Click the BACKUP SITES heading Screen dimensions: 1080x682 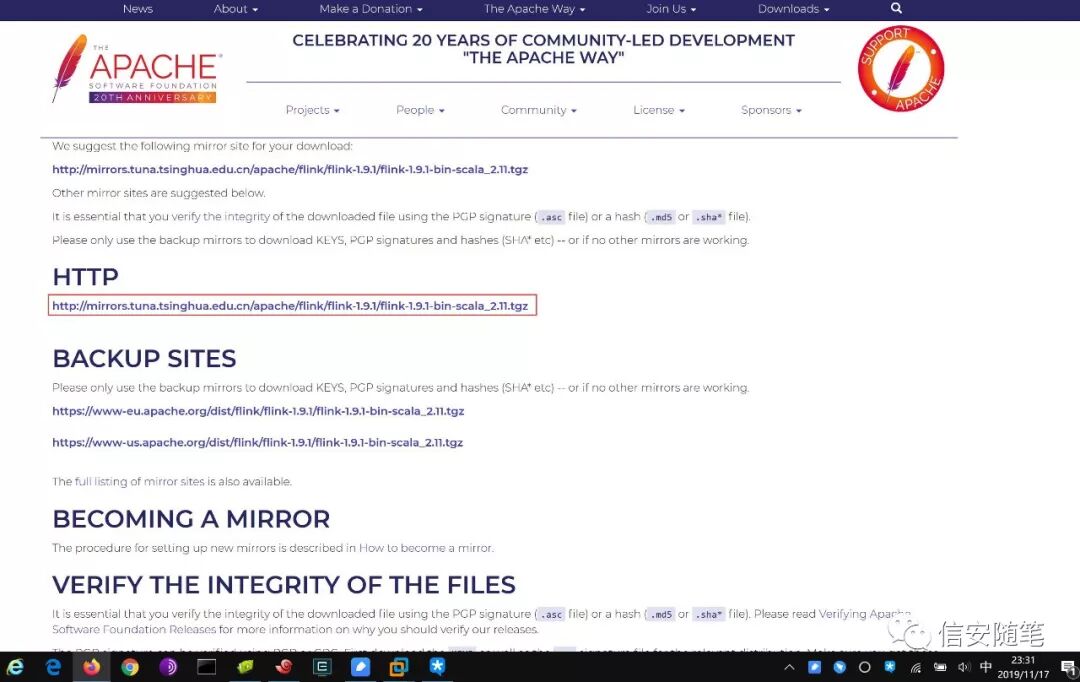[x=144, y=359]
